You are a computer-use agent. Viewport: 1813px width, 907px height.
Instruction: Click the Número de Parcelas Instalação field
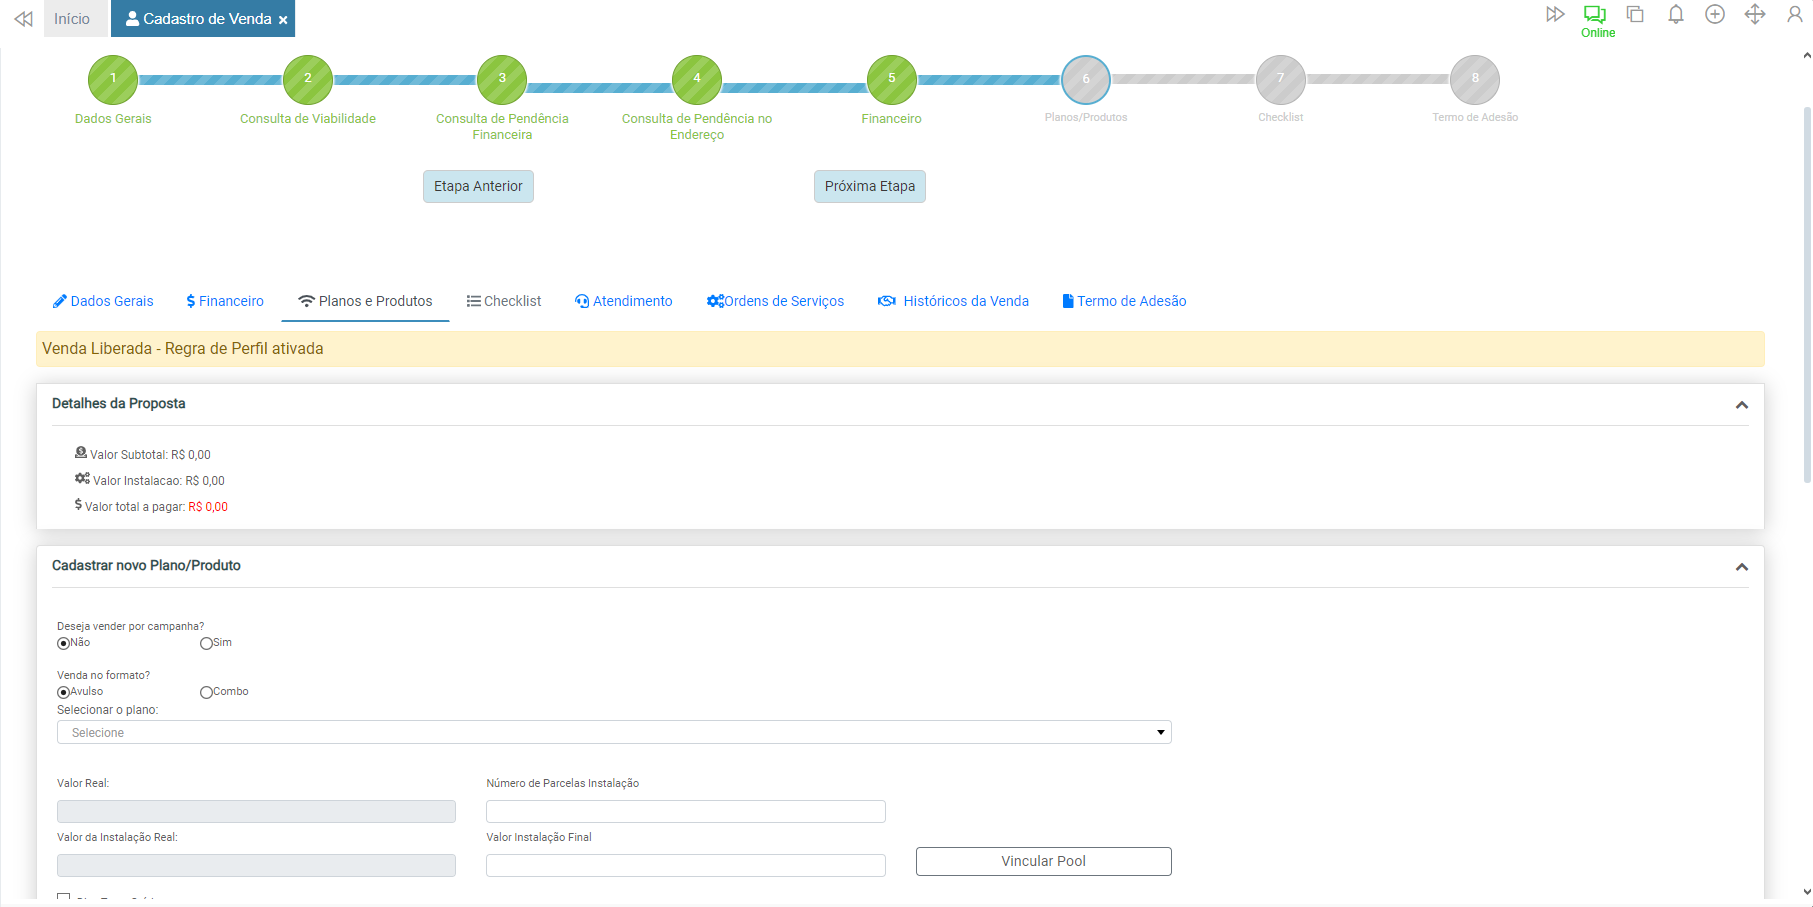(685, 811)
